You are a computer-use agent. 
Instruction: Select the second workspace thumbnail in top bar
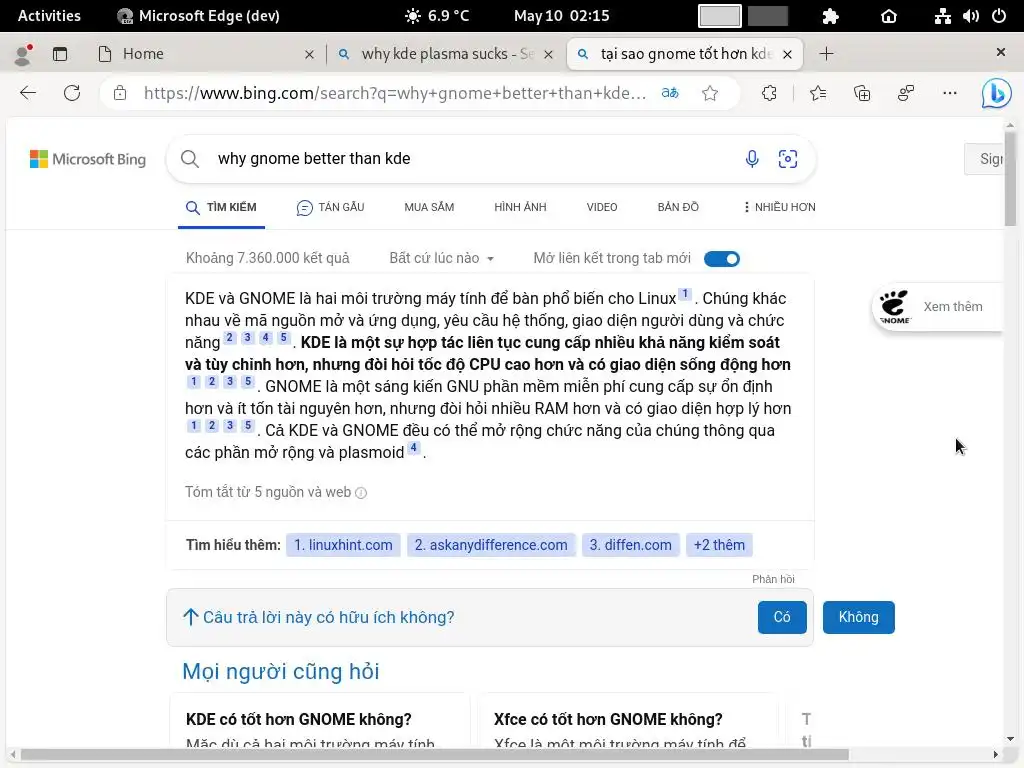[768, 16]
